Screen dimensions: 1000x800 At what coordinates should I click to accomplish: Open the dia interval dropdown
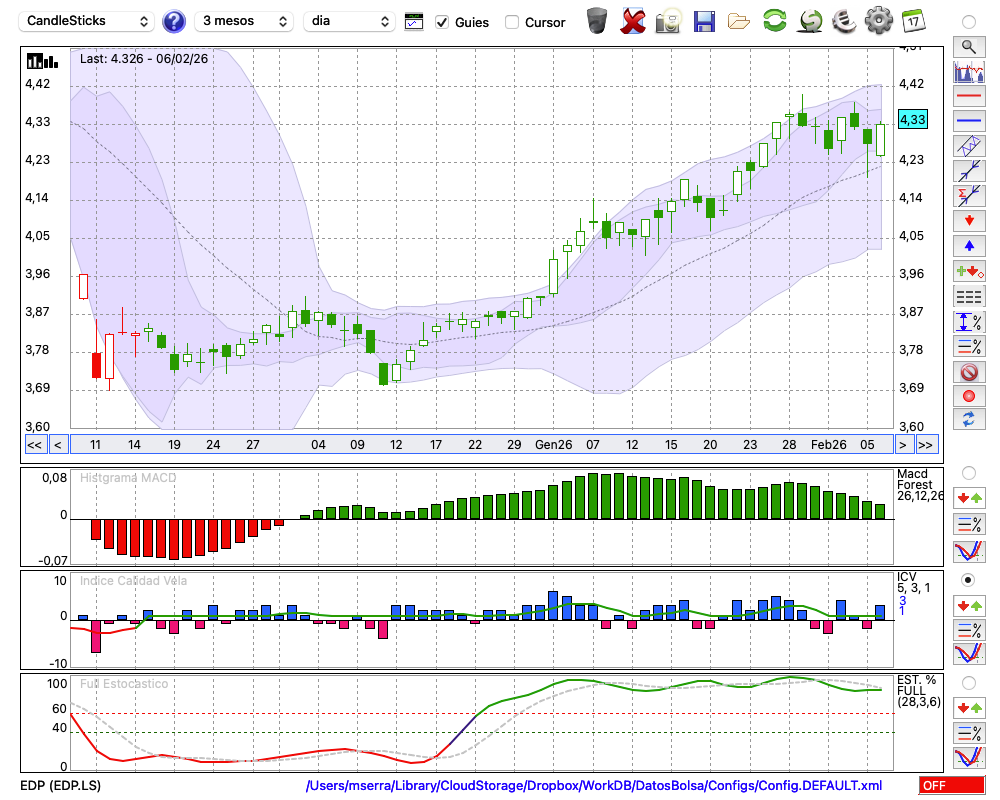[348, 21]
